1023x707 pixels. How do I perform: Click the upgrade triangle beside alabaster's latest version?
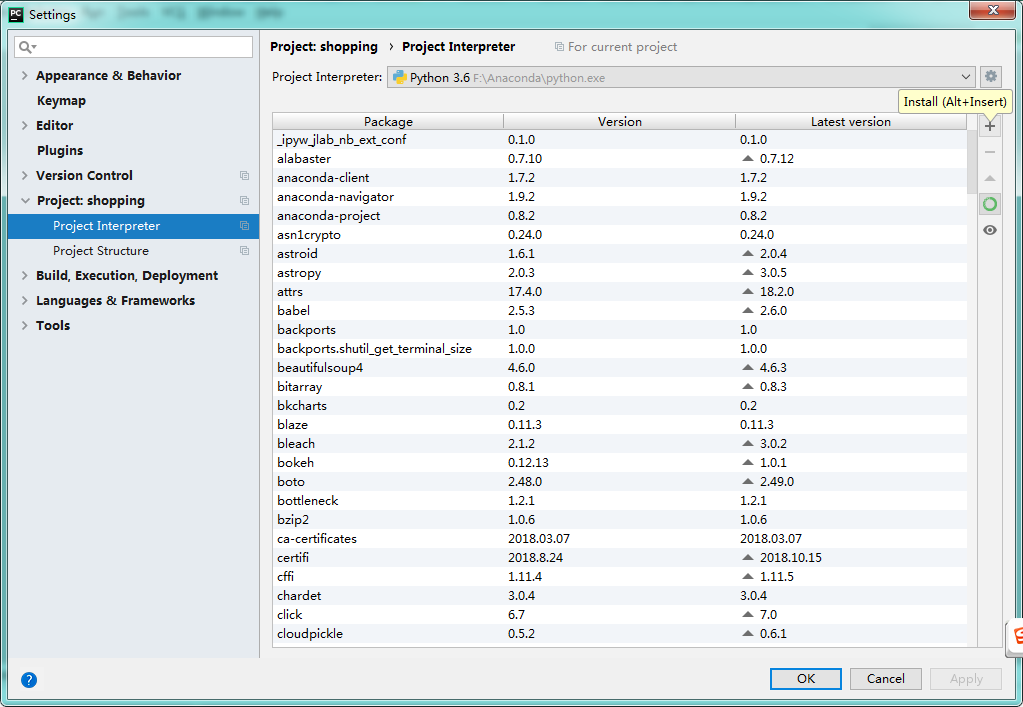pyautogui.click(x=745, y=158)
